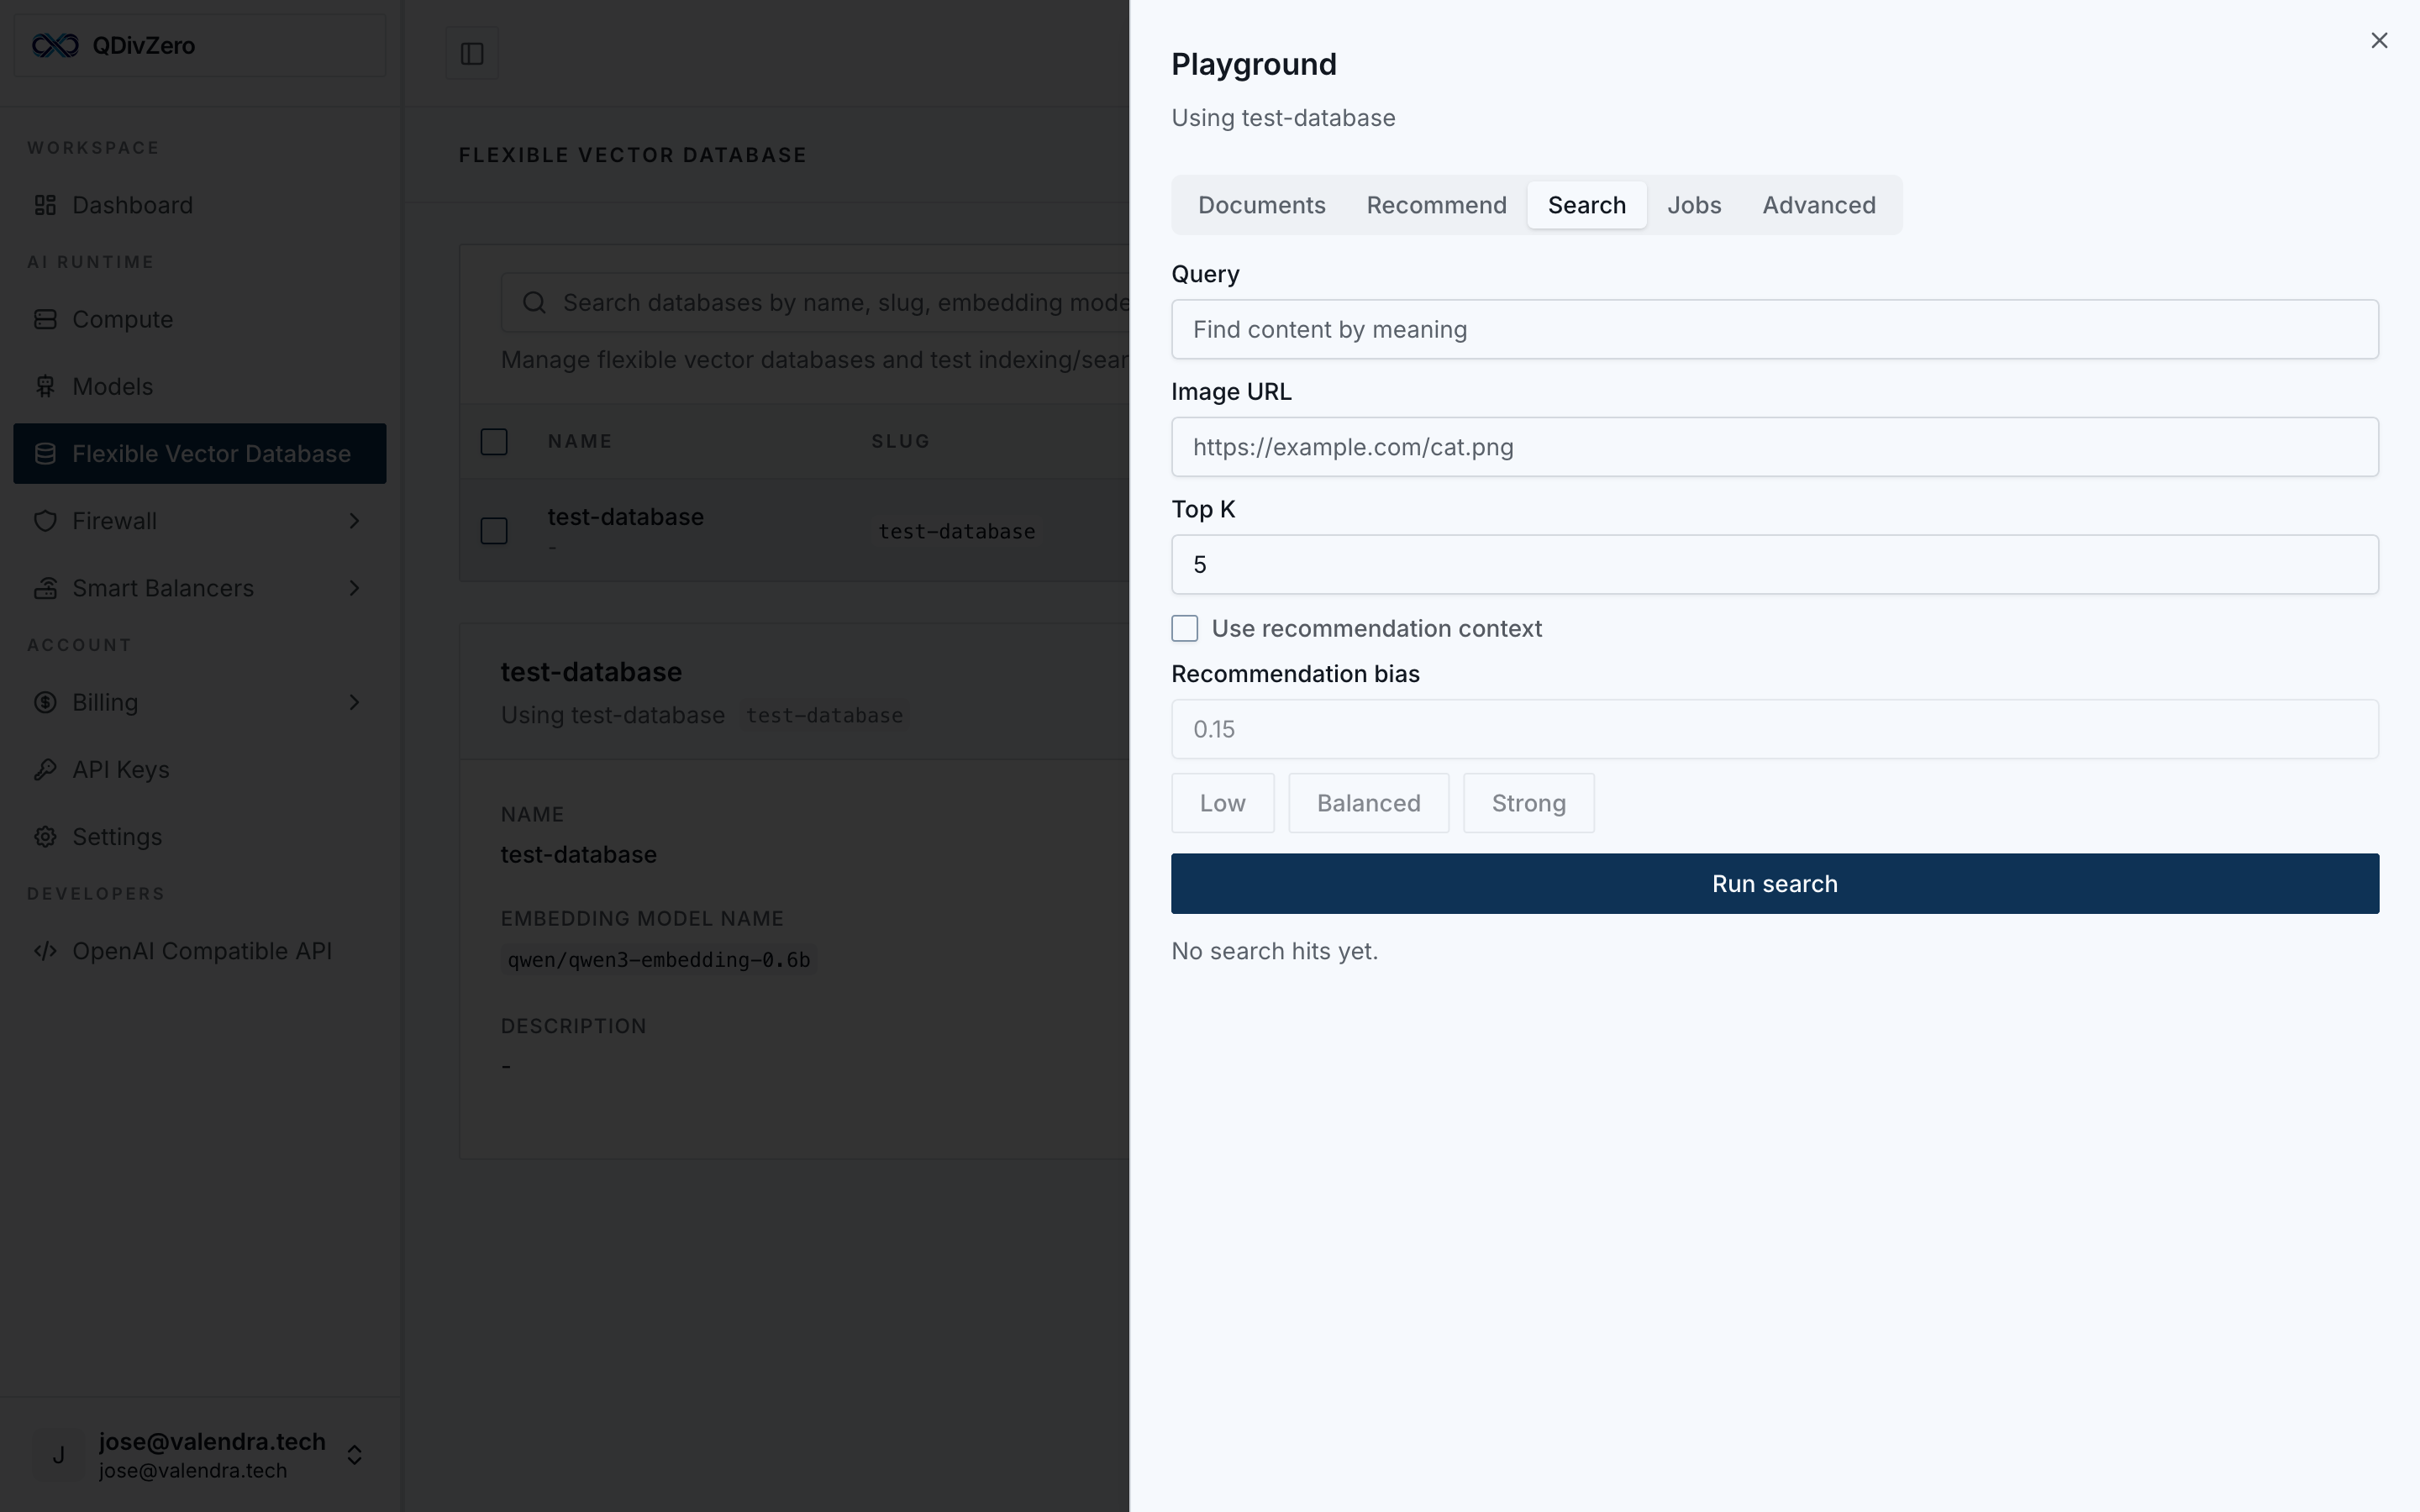Check the select-all box in table header
The width and height of the screenshot is (2420, 1512).
494,441
